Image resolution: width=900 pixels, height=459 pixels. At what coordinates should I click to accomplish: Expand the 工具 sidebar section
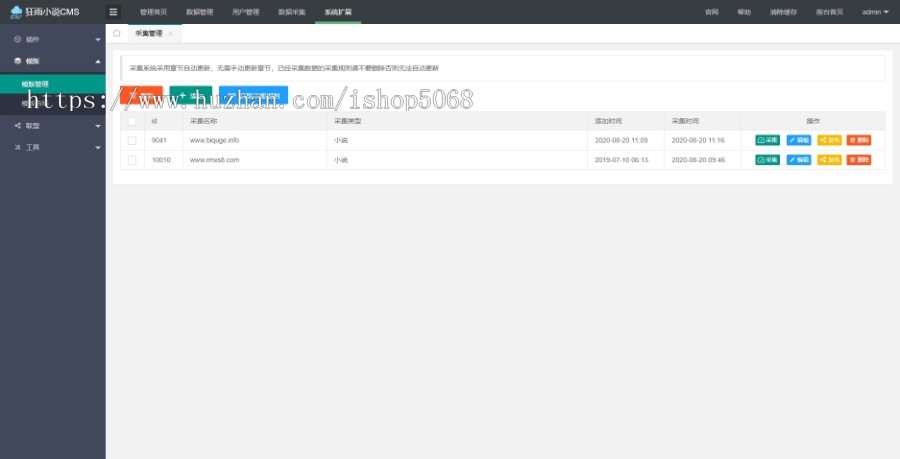point(53,147)
